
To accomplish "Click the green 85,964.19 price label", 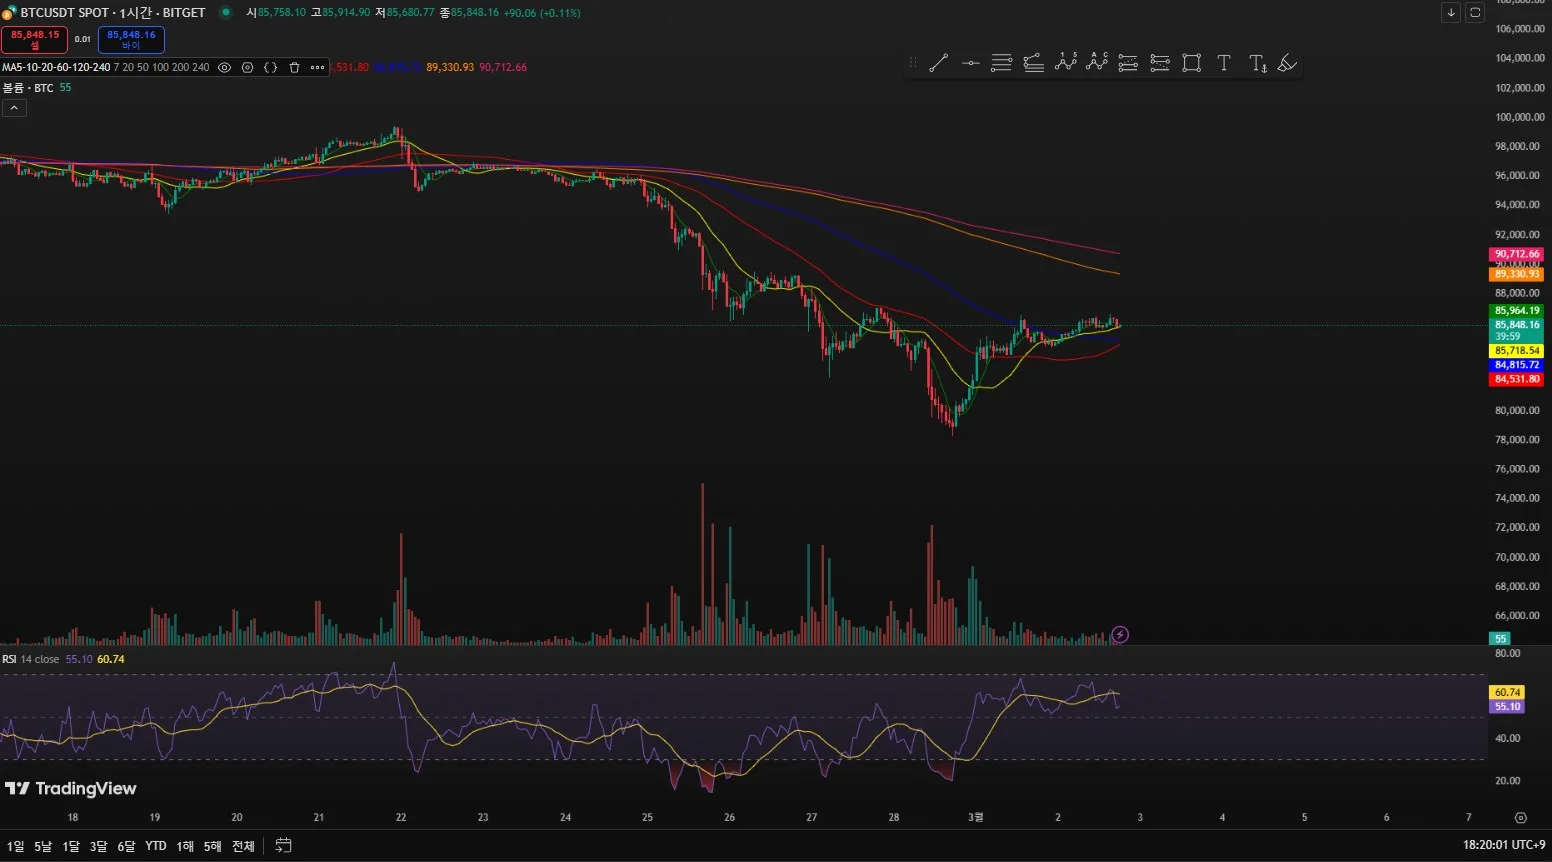I will click(1517, 311).
